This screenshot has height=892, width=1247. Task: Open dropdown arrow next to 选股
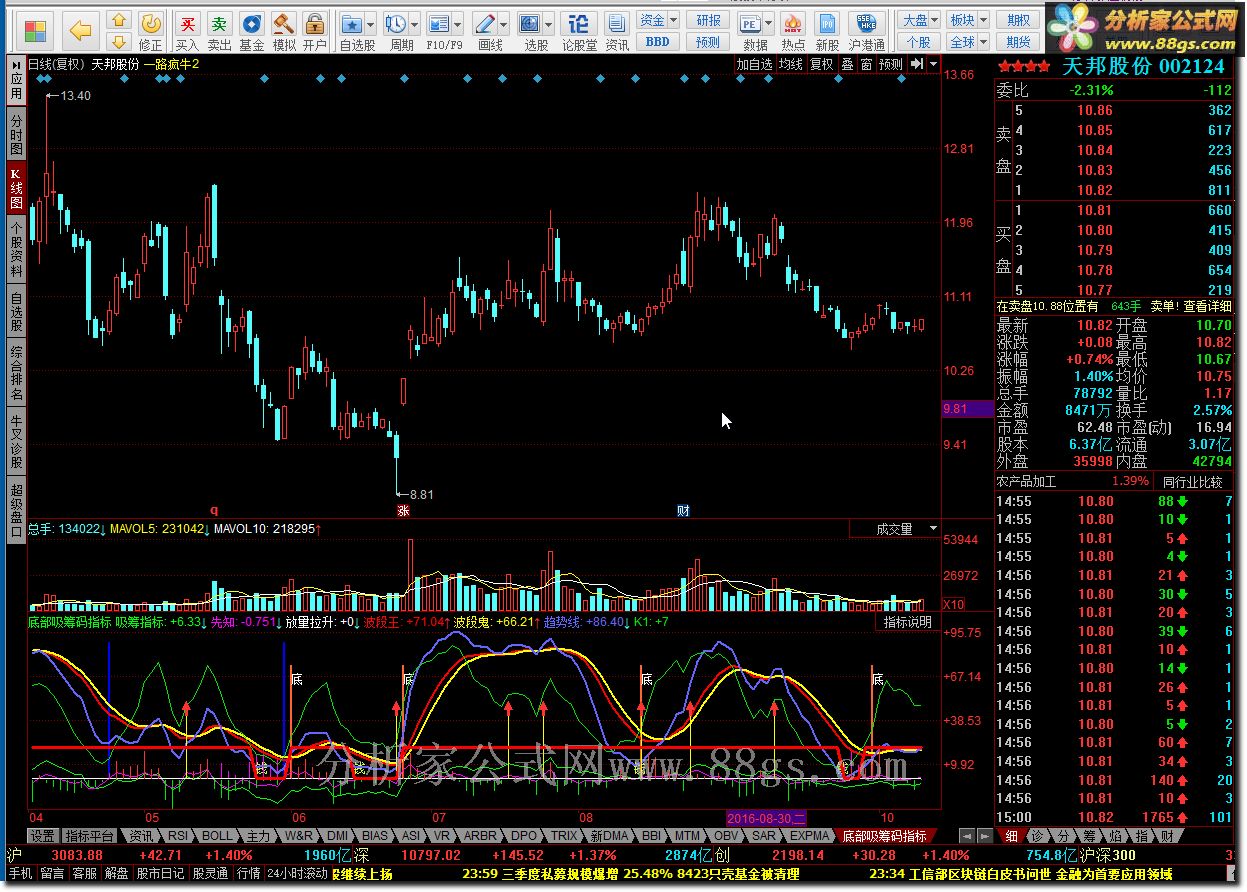[x=549, y=24]
